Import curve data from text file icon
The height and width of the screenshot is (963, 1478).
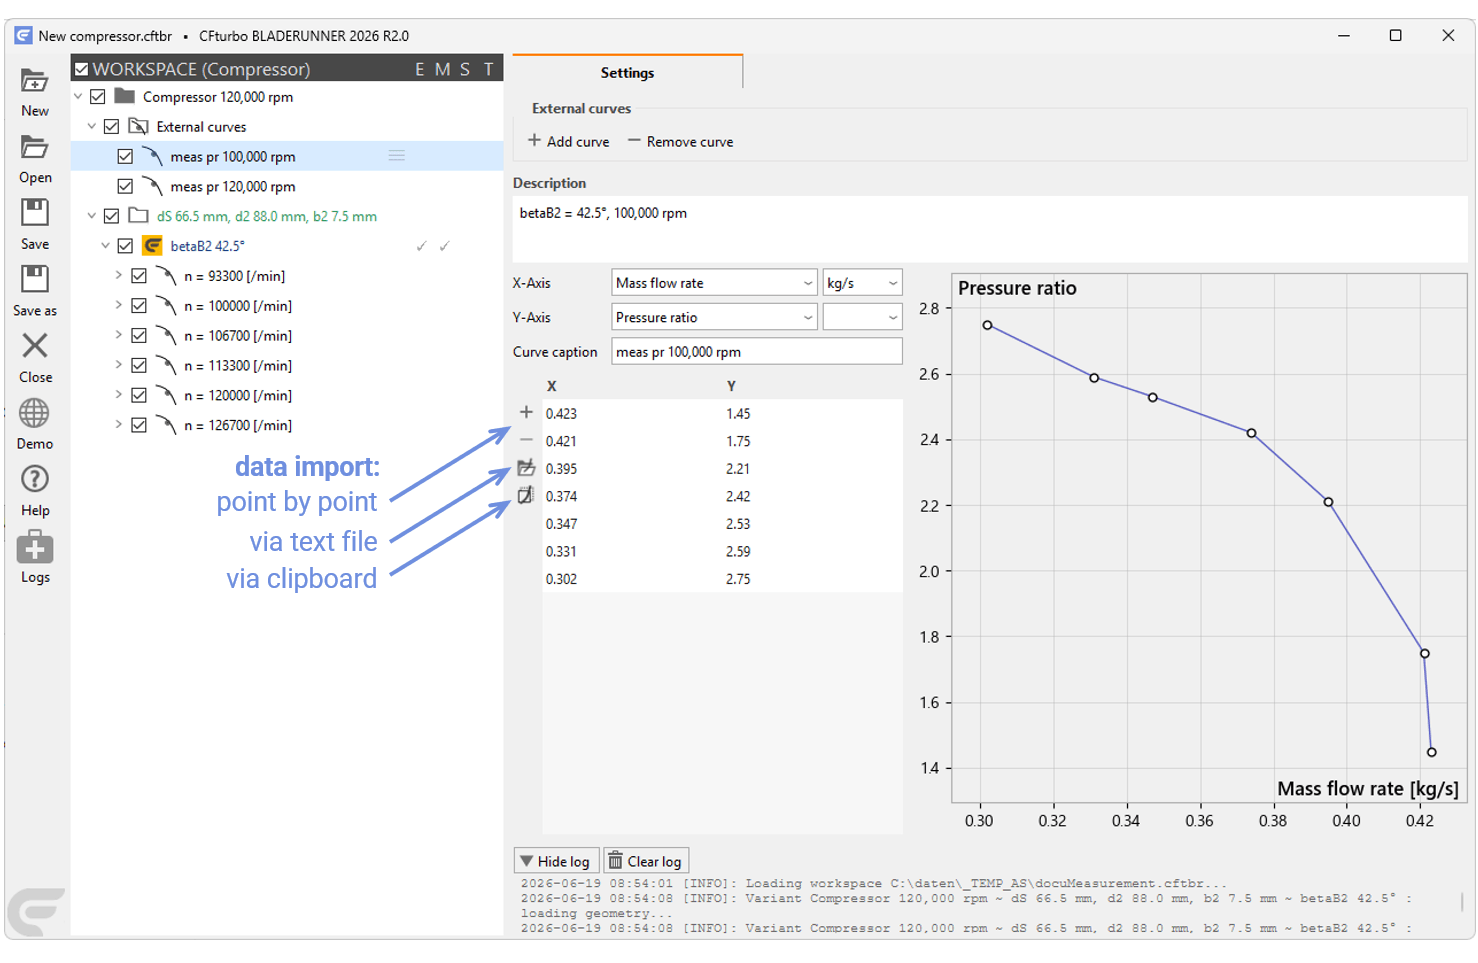(x=526, y=468)
